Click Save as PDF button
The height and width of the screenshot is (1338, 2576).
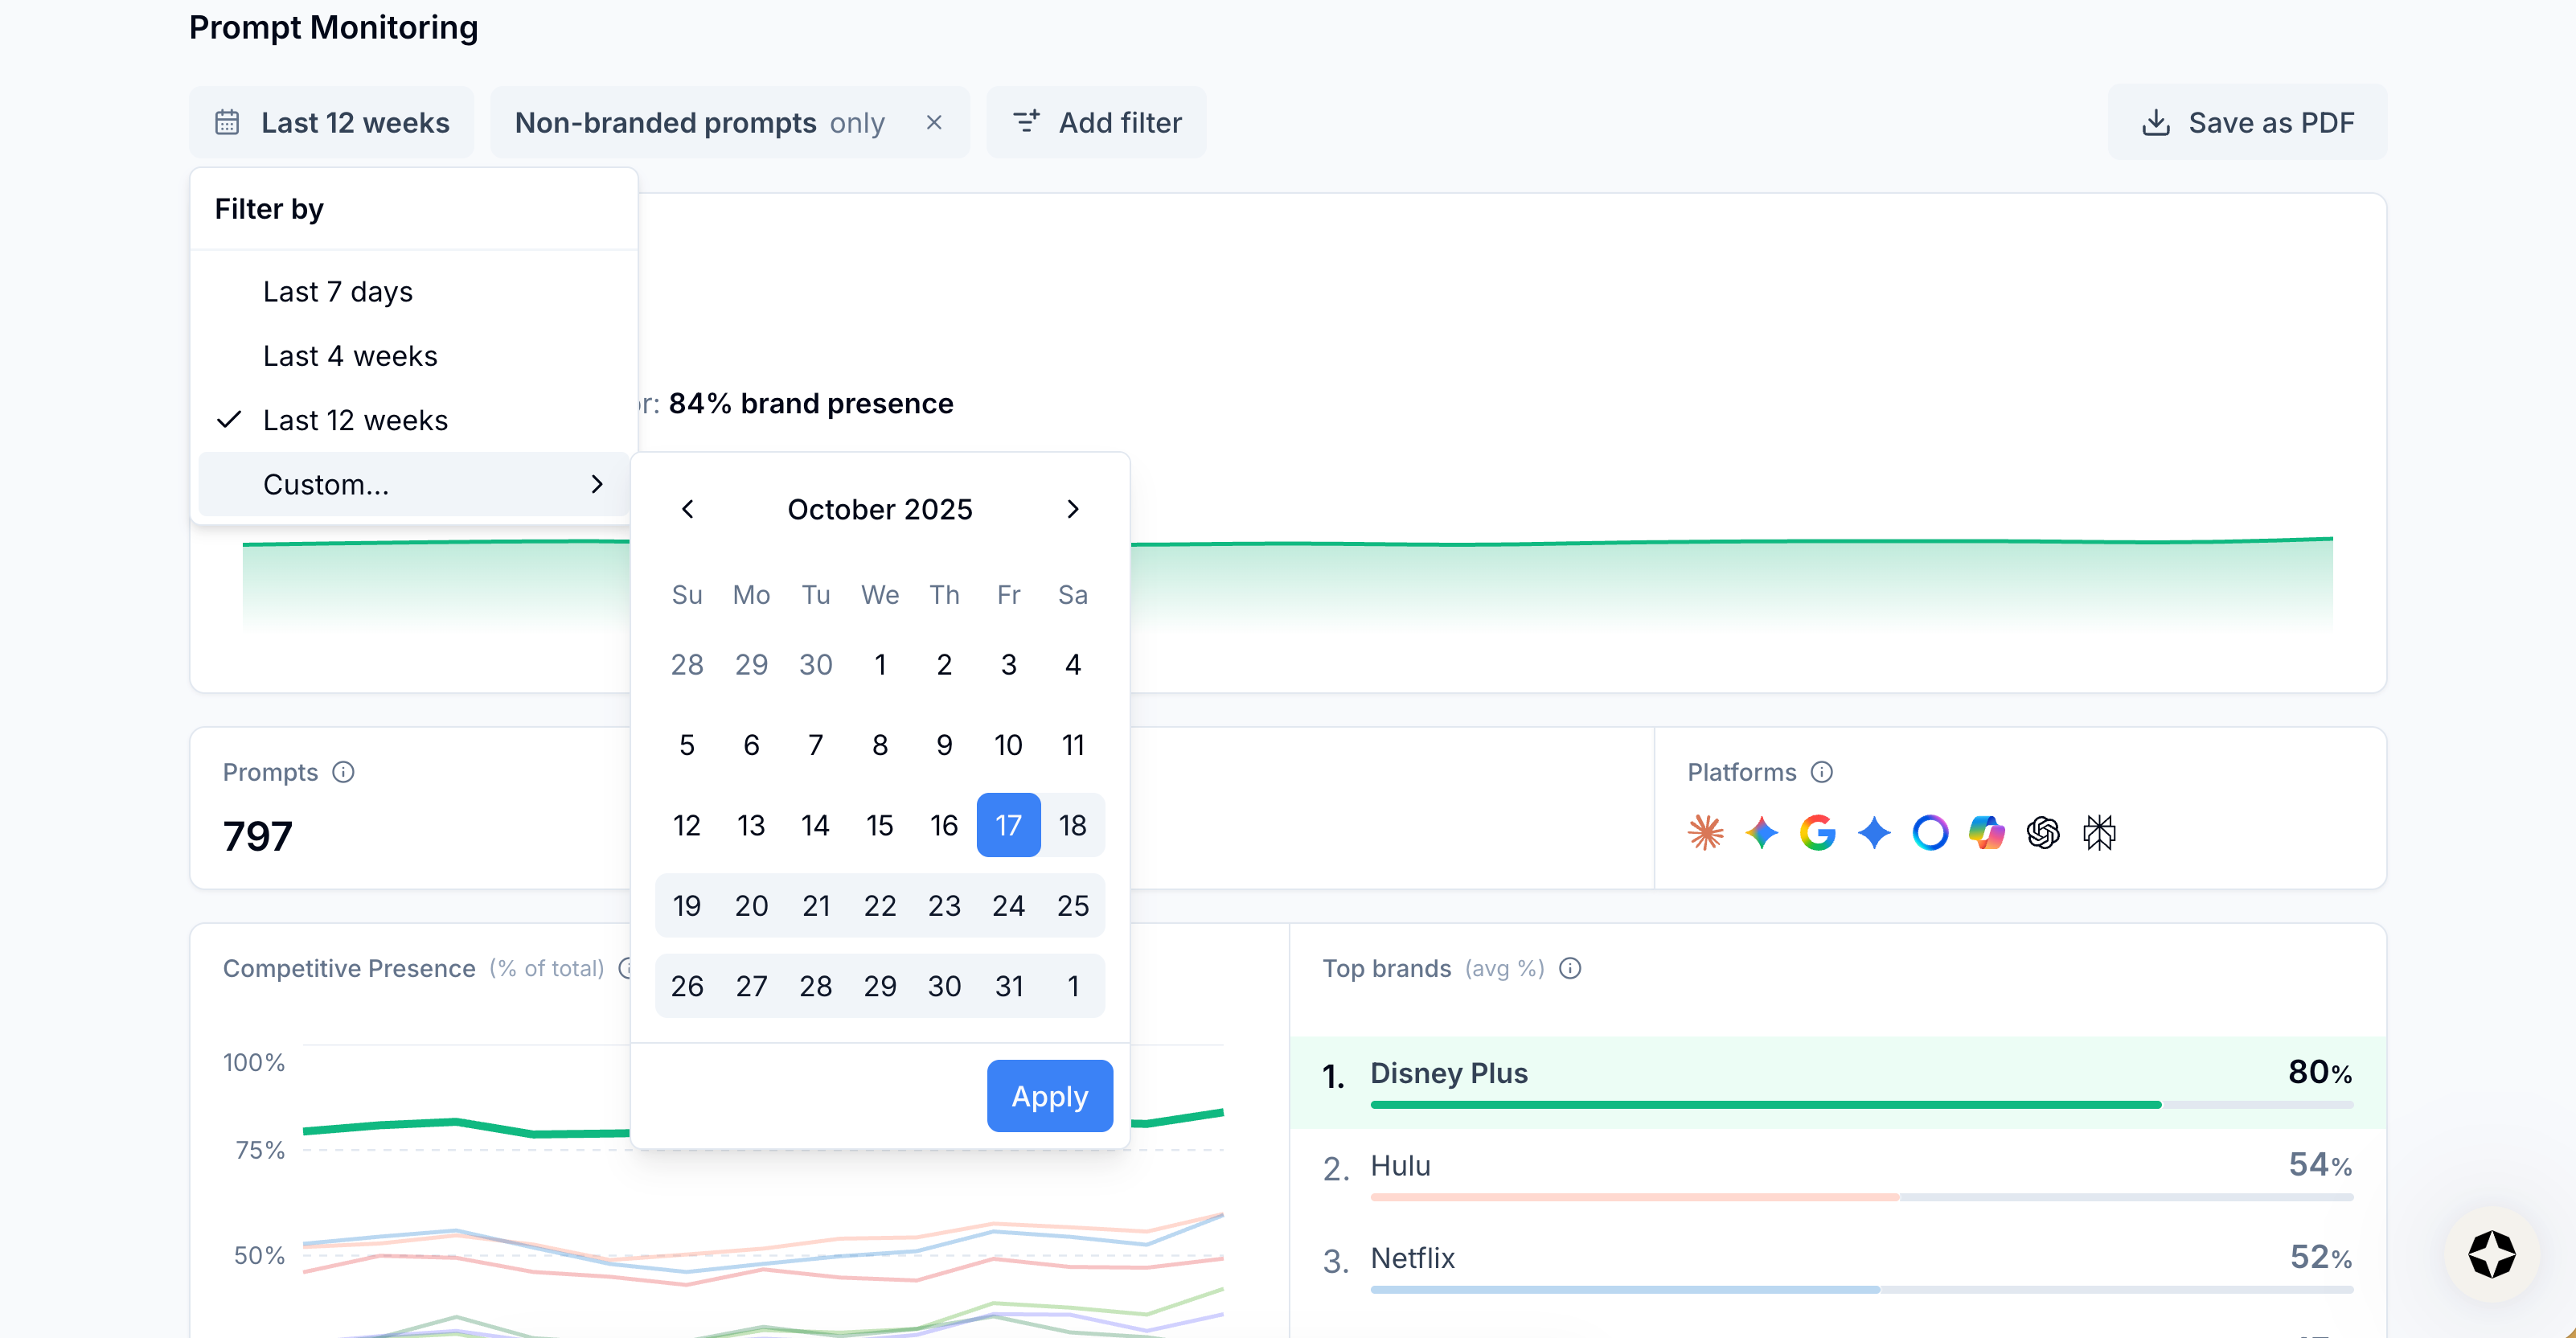tap(2247, 122)
